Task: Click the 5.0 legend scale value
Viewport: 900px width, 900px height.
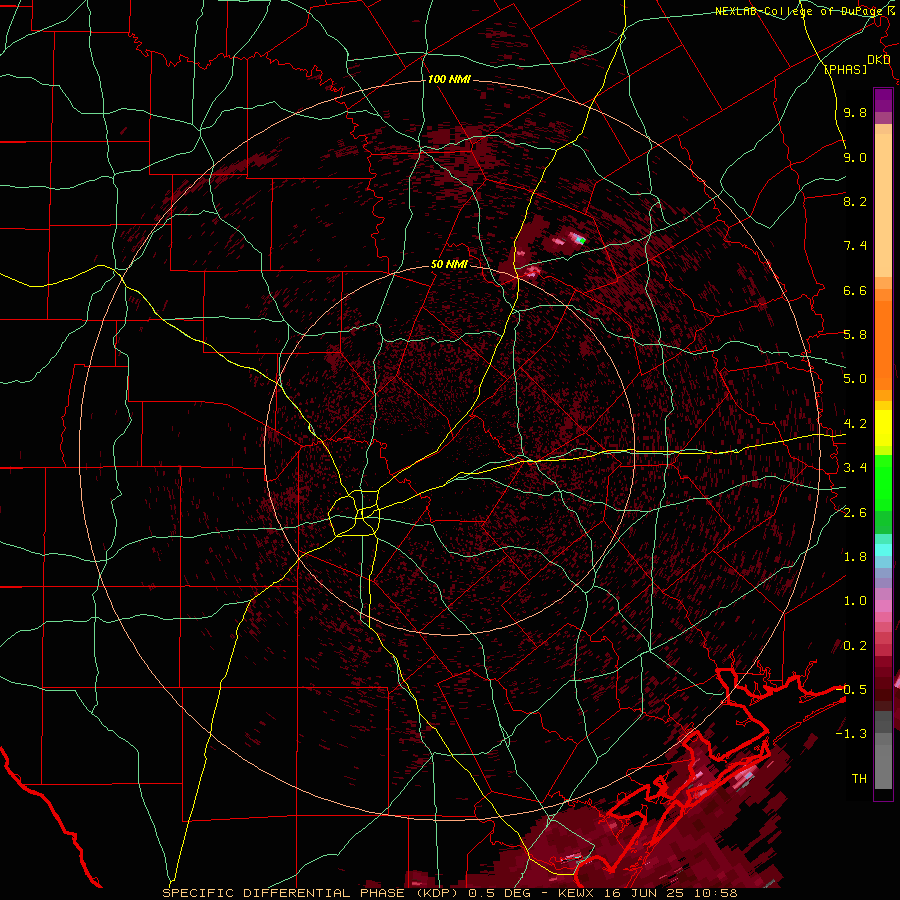Action: coord(855,379)
